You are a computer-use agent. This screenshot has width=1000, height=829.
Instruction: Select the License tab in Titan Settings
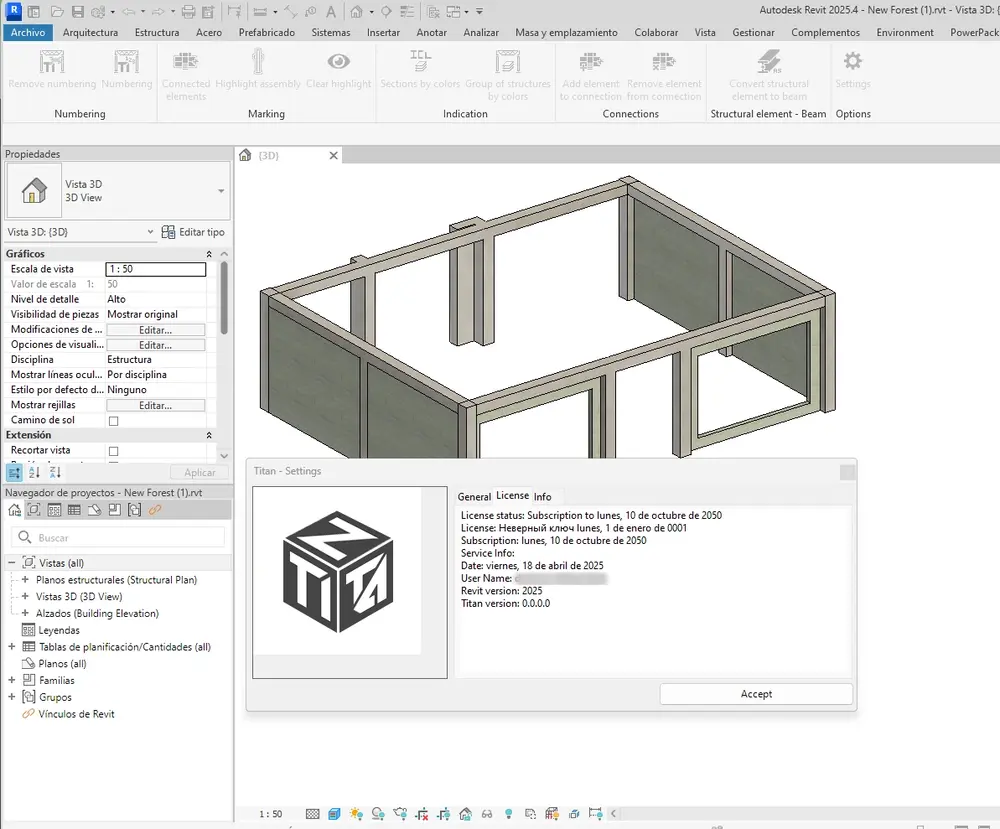coord(513,495)
